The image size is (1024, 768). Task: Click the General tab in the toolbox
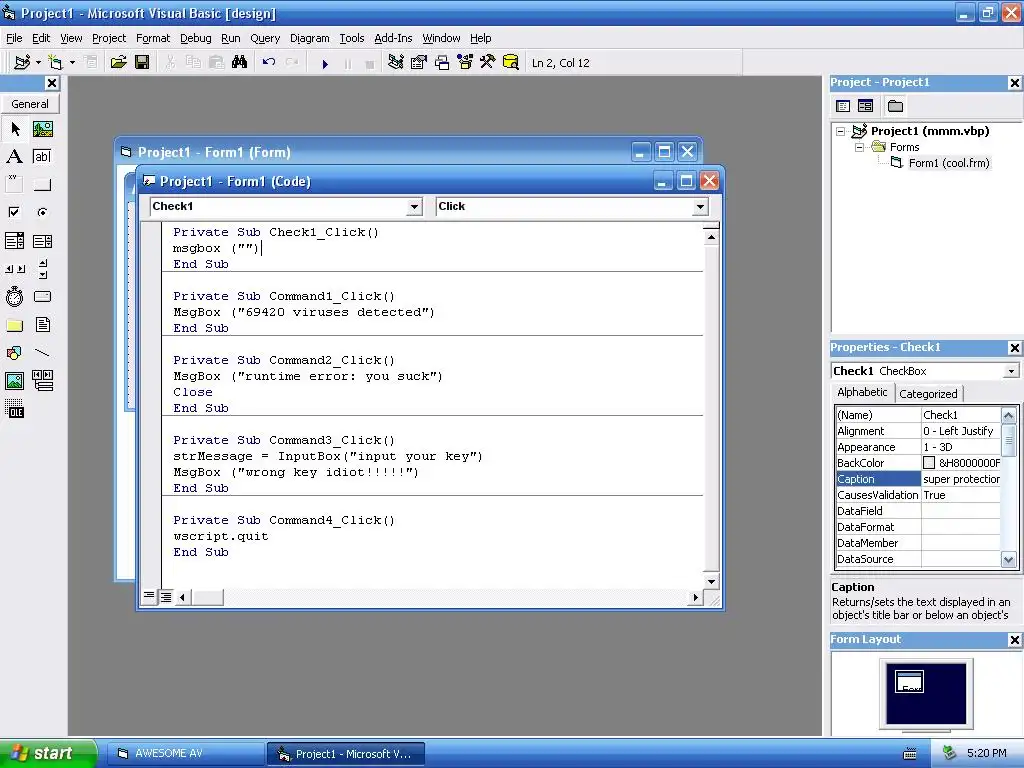click(x=30, y=104)
